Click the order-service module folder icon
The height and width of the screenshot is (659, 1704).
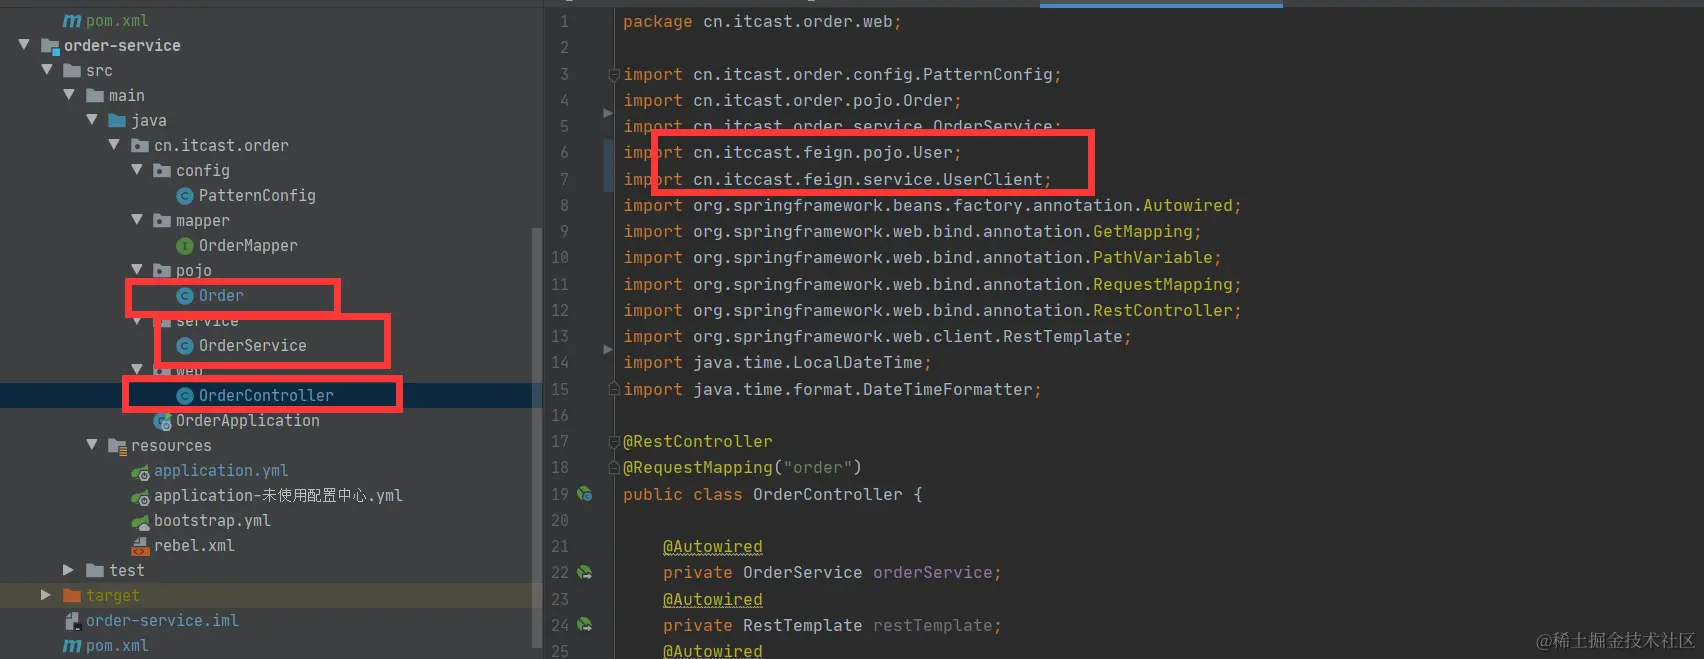pyautogui.click(x=50, y=46)
